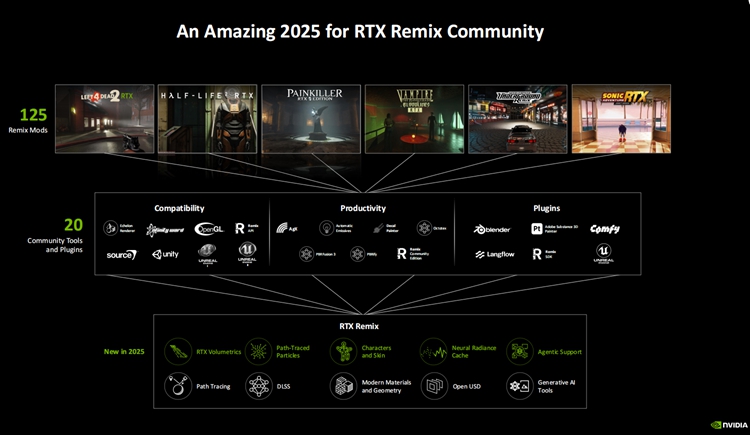Image resolution: width=750 pixels, height=435 pixels.
Task: Click the OpenGL logo under Compatibility
Action: [x=209, y=229]
